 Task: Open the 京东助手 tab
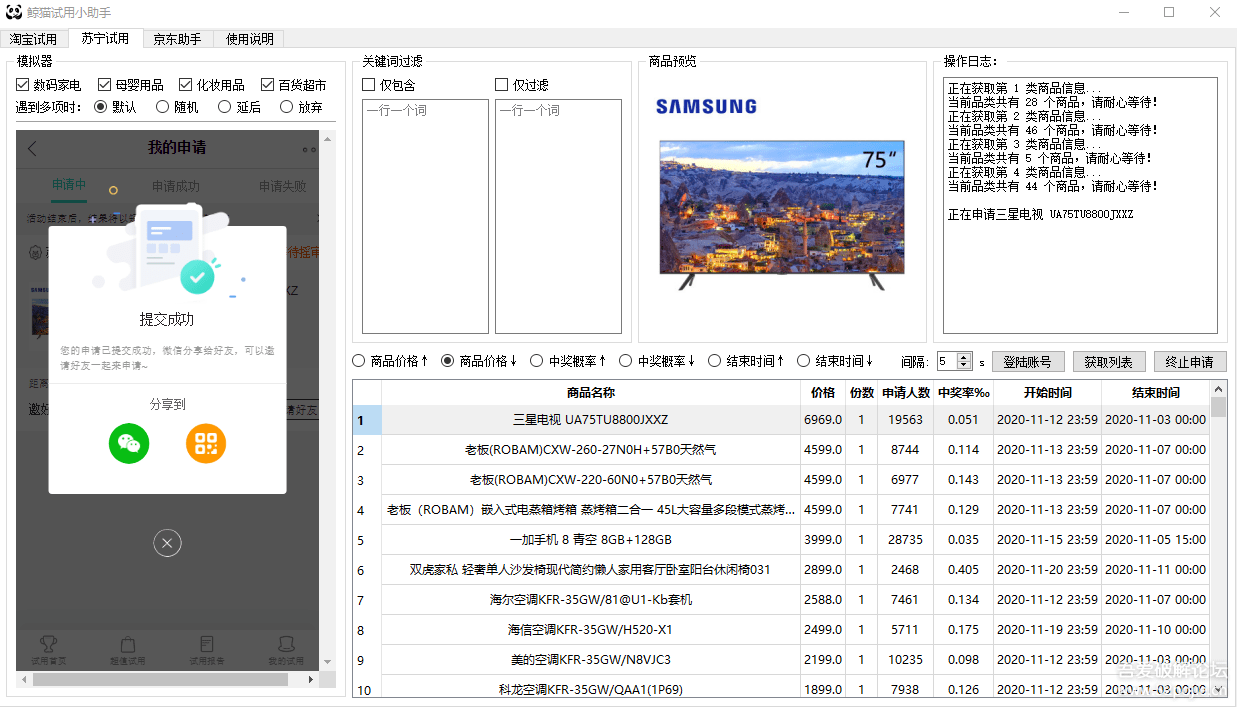click(177, 39)
